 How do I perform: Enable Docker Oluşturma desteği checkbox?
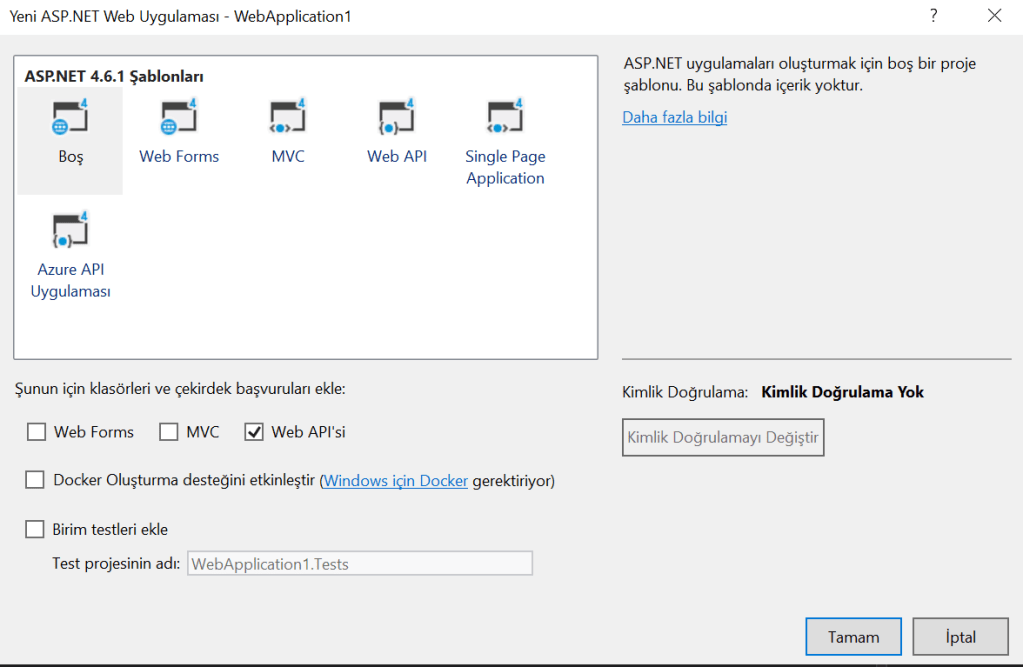[36, 480]
